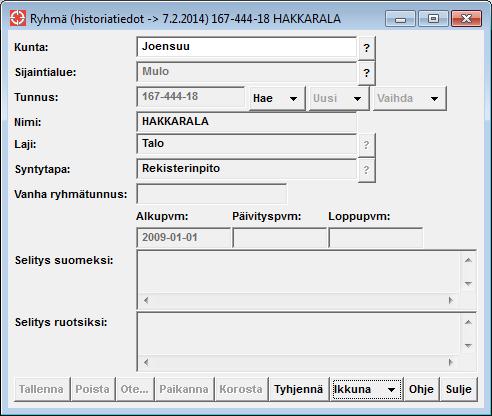Click the Sijaintialue: label
492x416 pixels.
[x=45, y=72]
